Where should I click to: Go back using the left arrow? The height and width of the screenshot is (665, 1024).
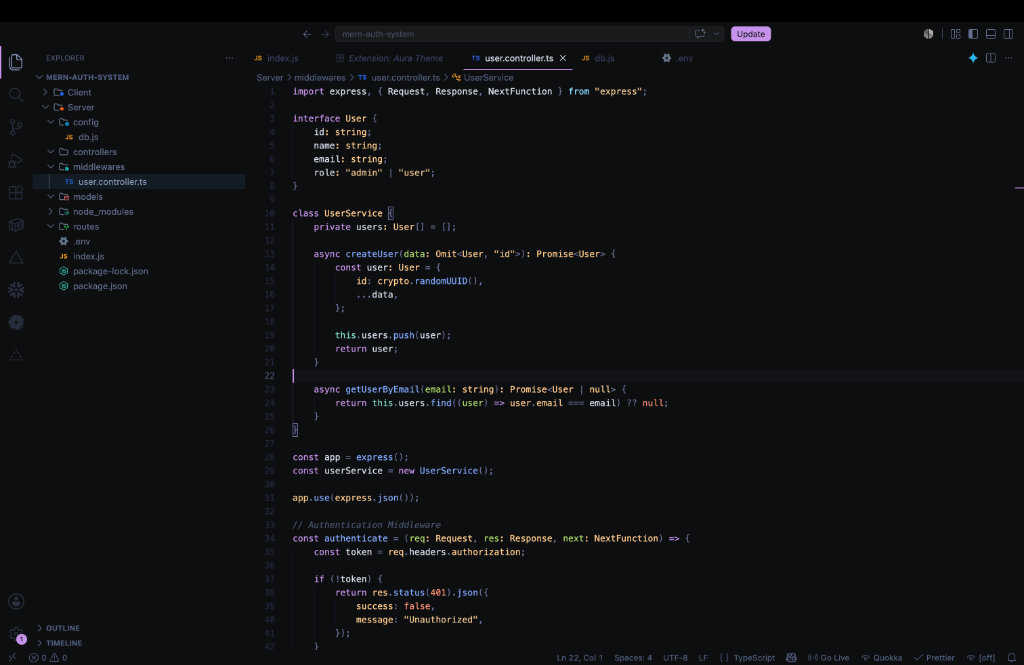tap(307, 34)
